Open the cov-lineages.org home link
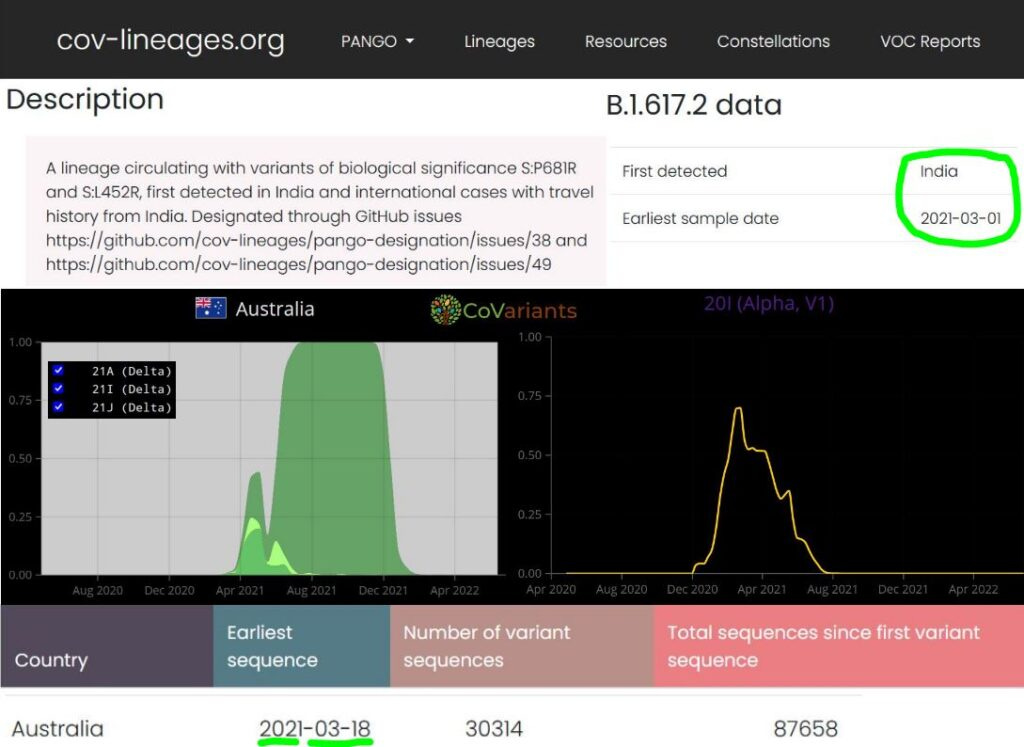Screen dimensions: 1024x747 point(170,40)
